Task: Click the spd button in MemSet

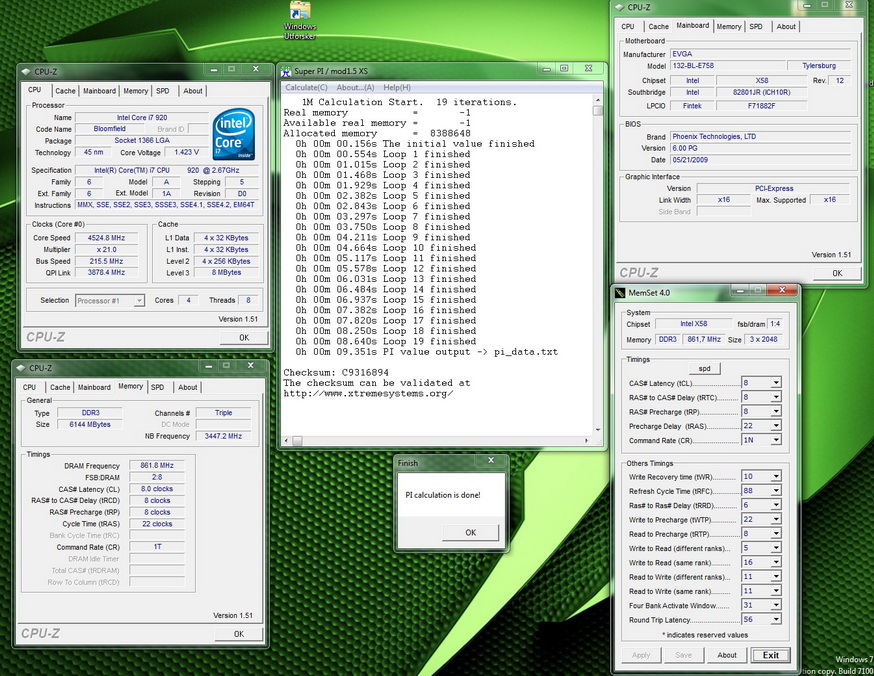Action: (x=705, y=369)
